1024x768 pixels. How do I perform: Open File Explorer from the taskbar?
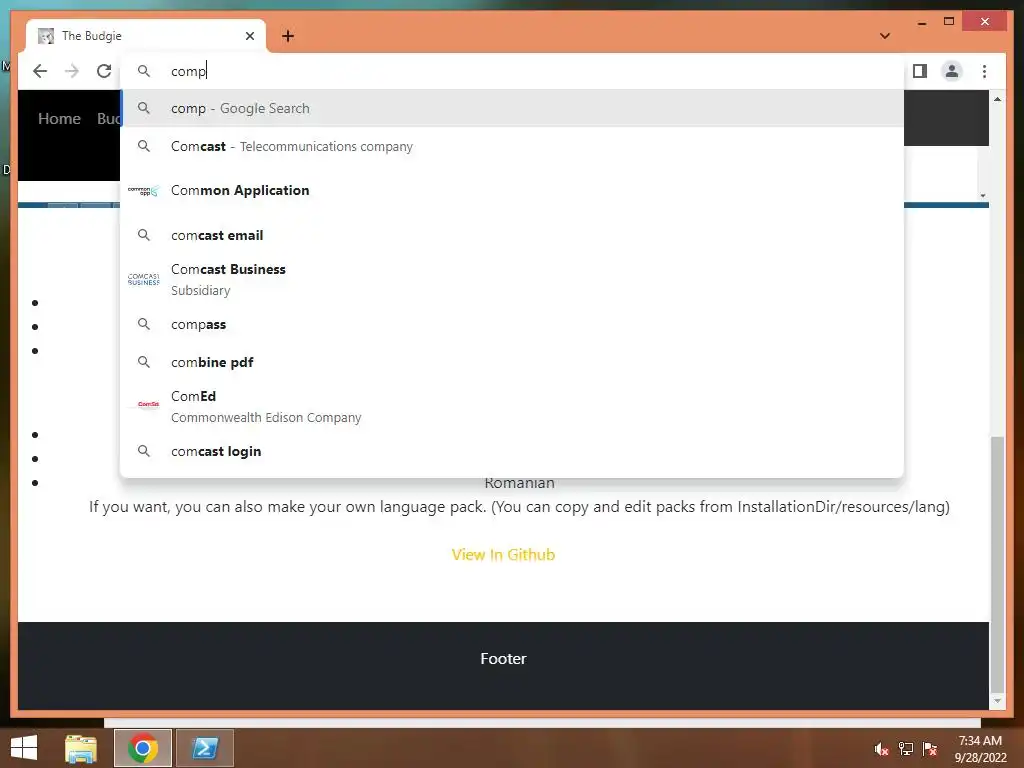(x=81, y=748)
